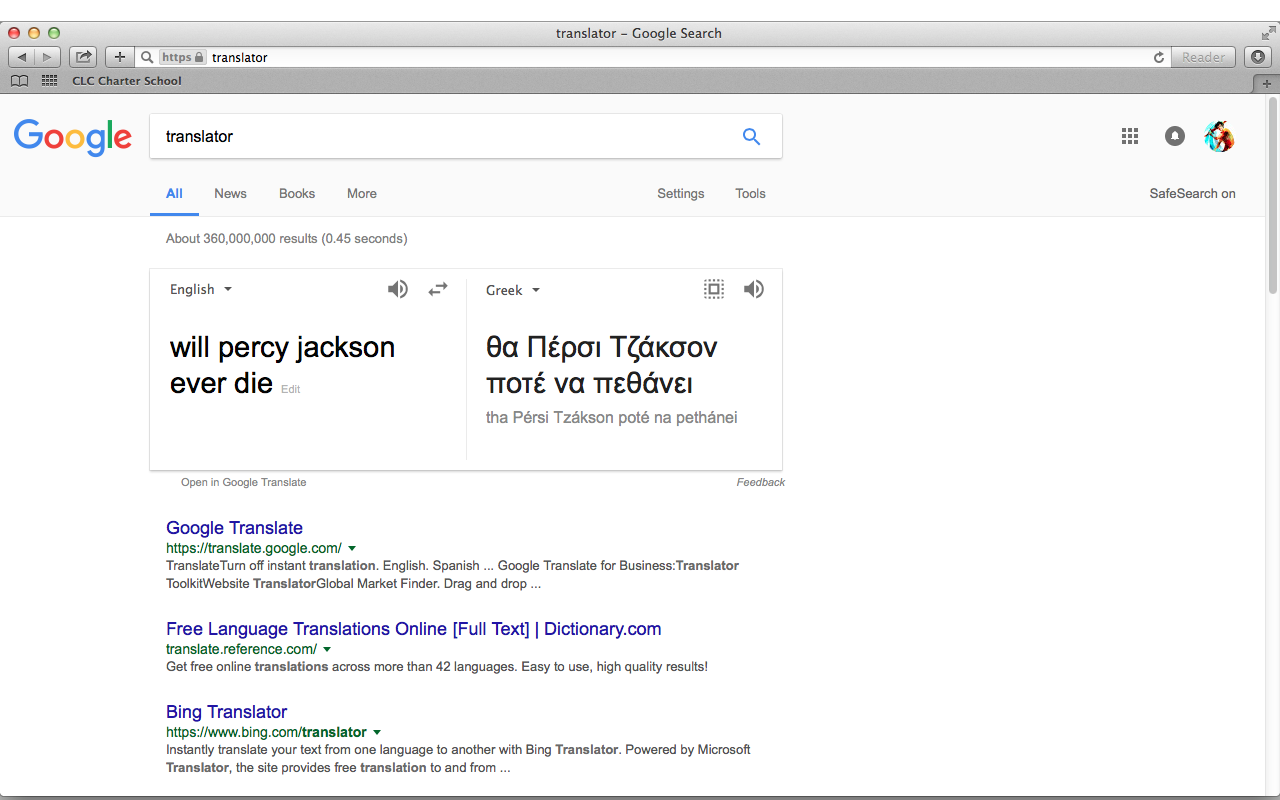The image size is (1280, 800).
Task: Show Top Sites grid icon
Action: tap(49, 81)
